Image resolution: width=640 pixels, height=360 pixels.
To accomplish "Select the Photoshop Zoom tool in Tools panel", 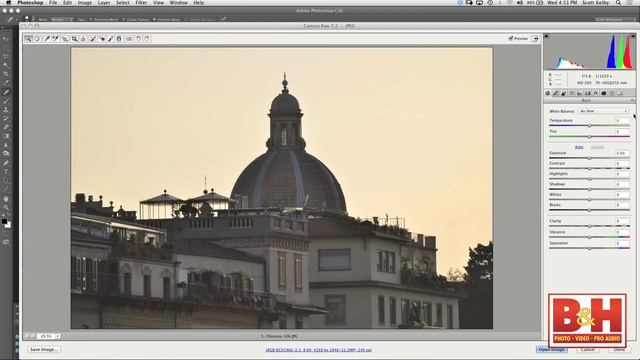I will pyautogui.click(x=6, y=207).
